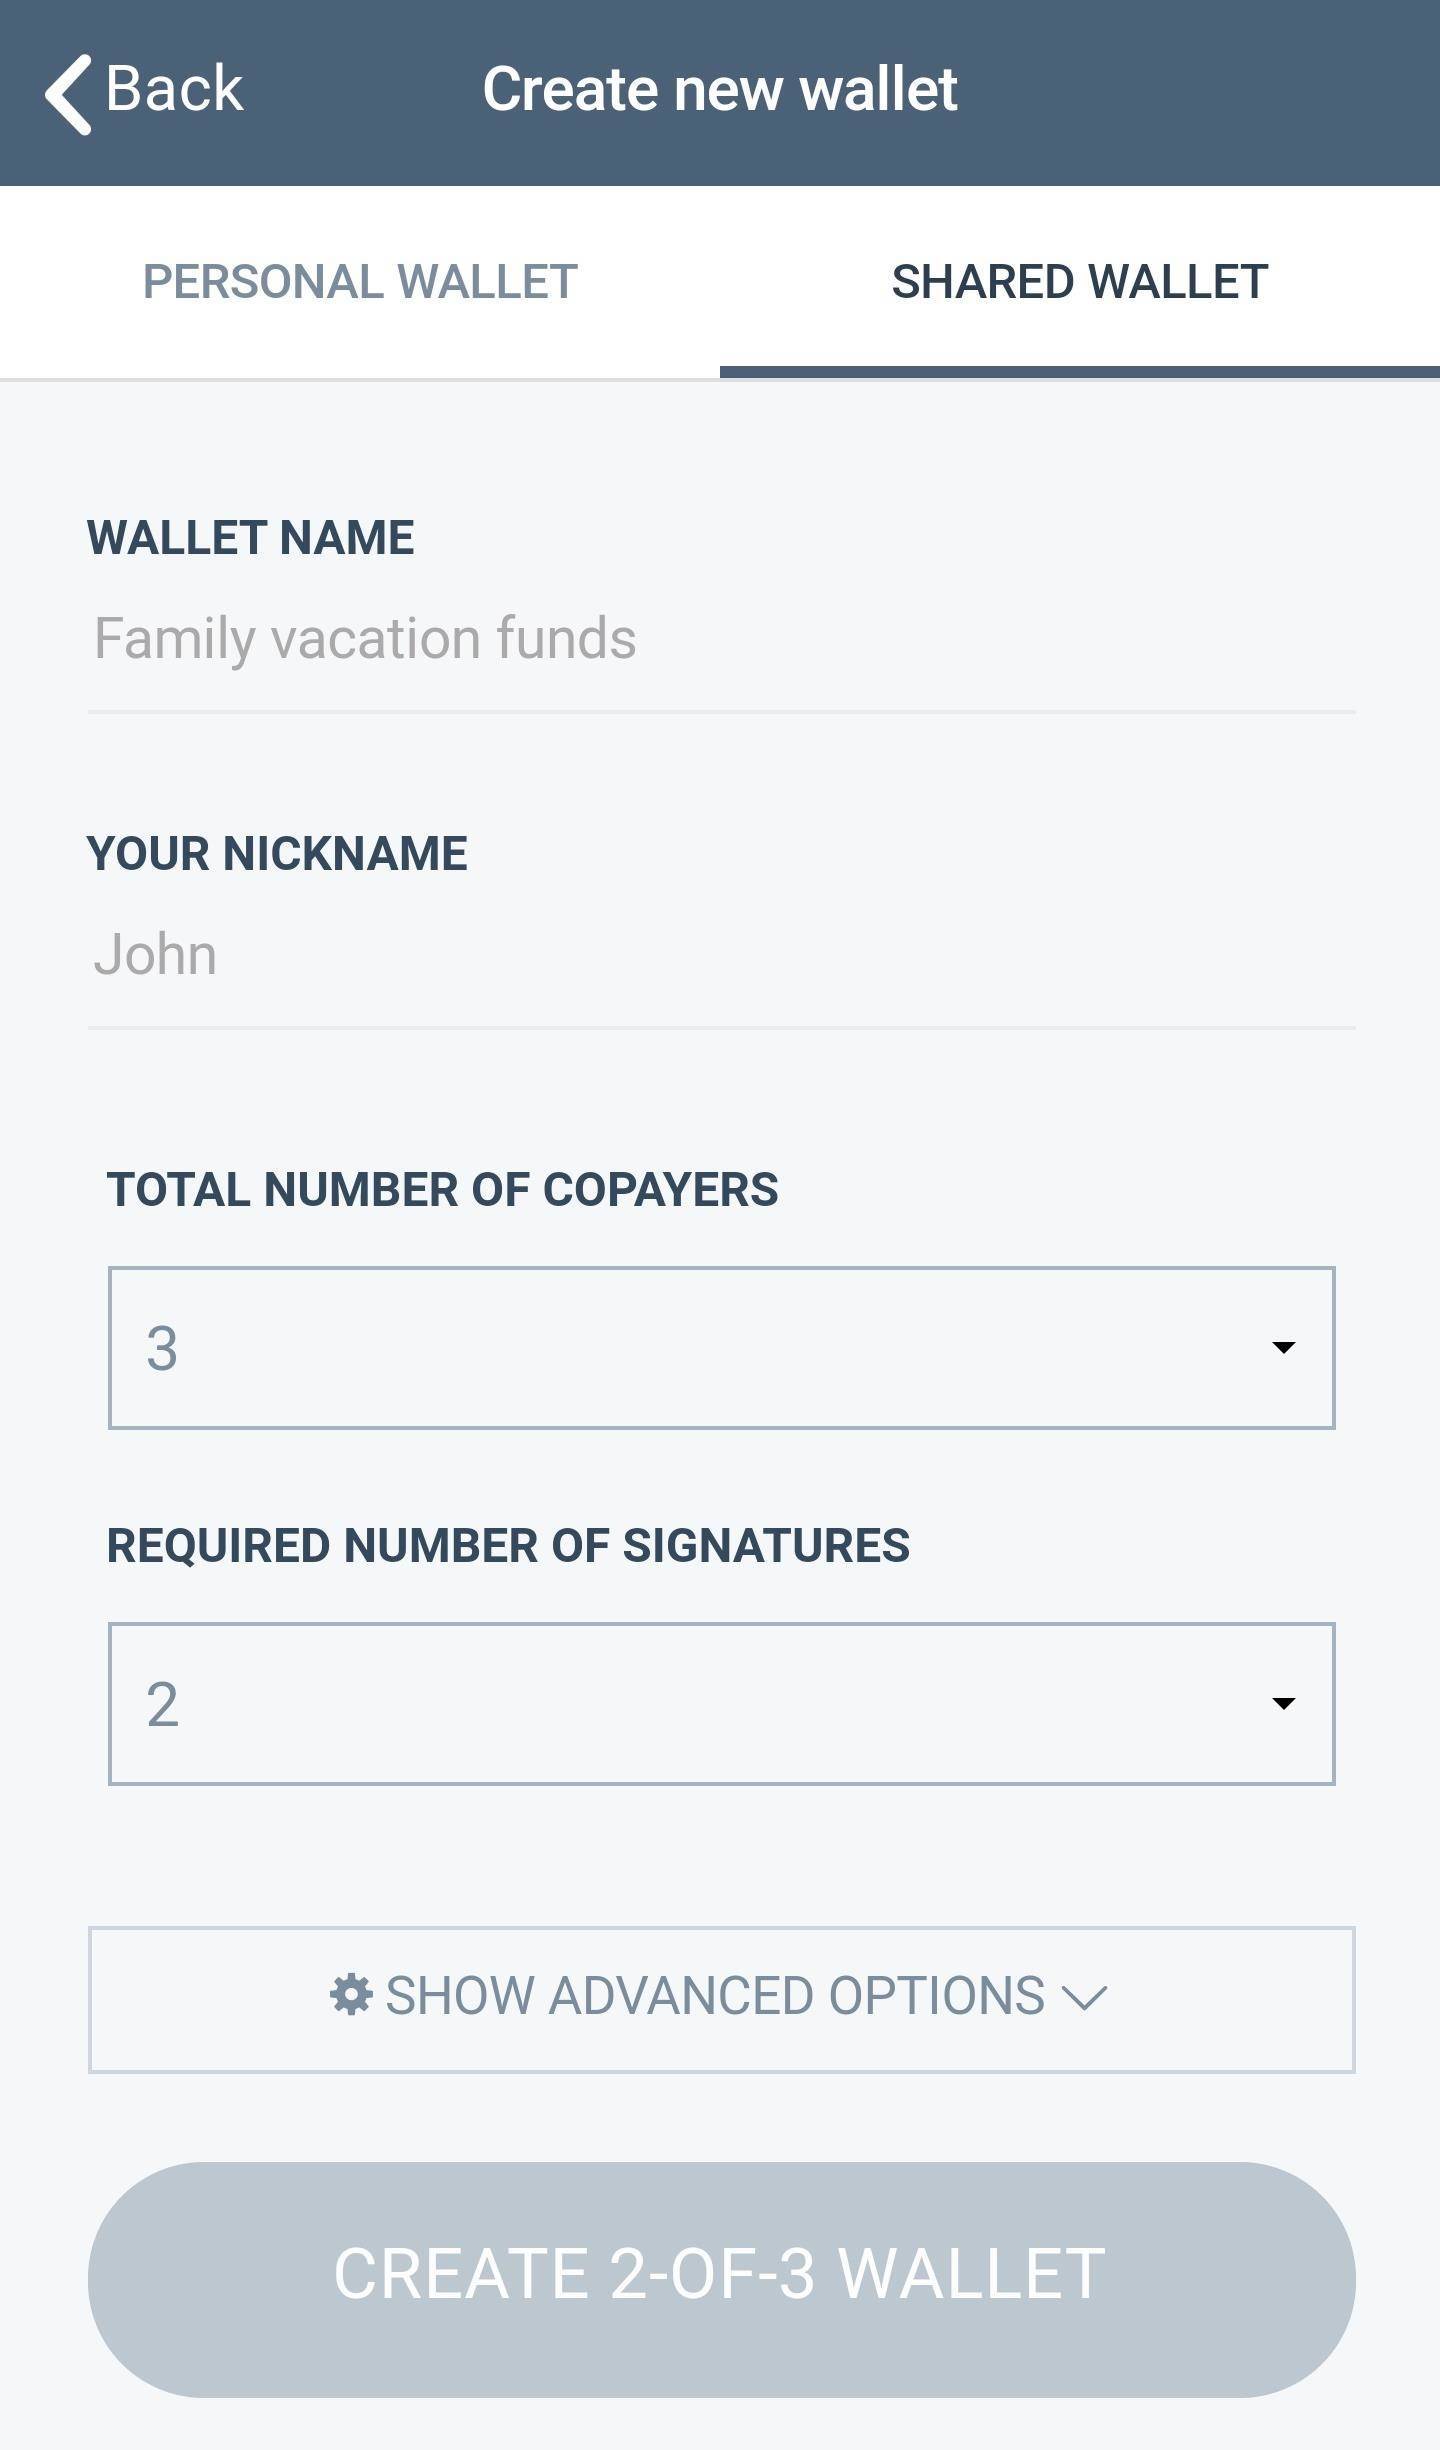Image resolution: width=1440 pixels, height=2450 pixels.
Task: Click the Create new wallet header title
Action: pos(720,90)
